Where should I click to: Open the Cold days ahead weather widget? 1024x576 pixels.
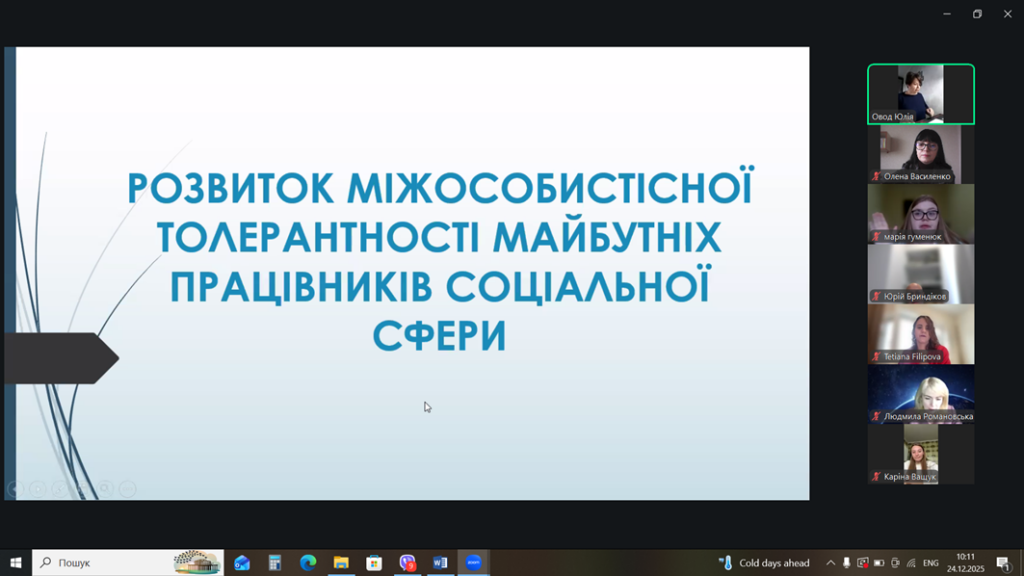(x=765, y=563)
